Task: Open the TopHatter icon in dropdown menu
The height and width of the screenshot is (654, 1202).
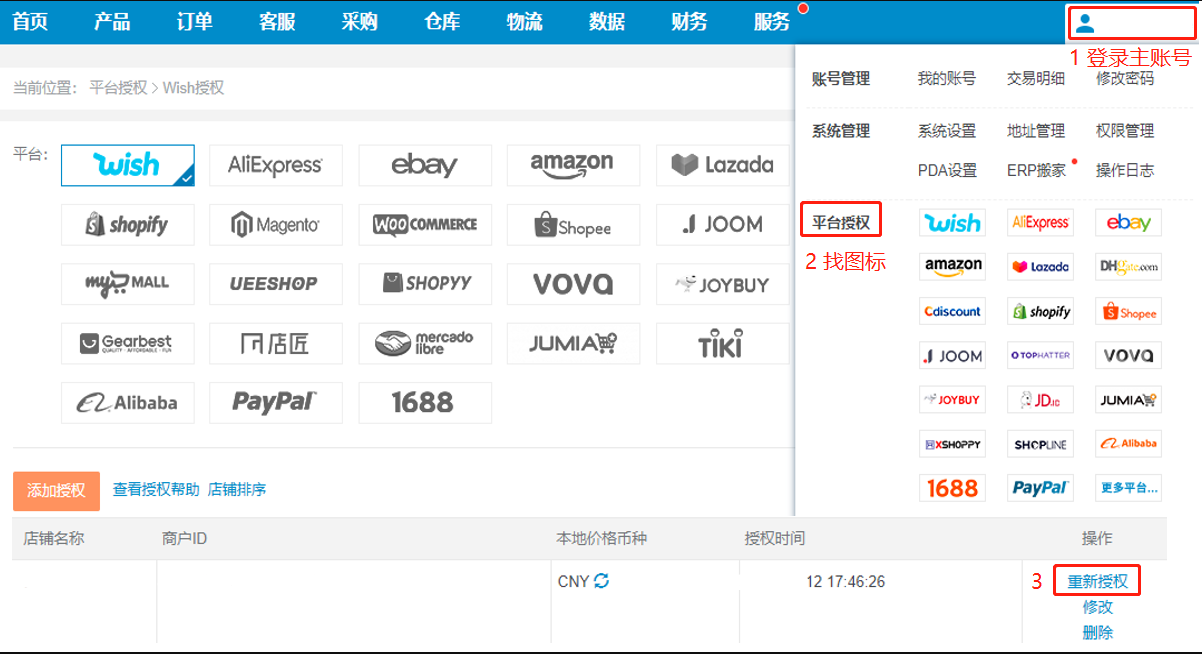Action: [1040, 355]
